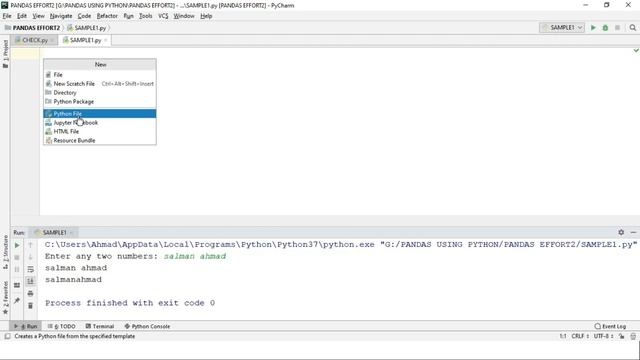Click the python.exe command line in console
Image resolution: width=640 pixels, height=360 pixels.
coord(340,244)
